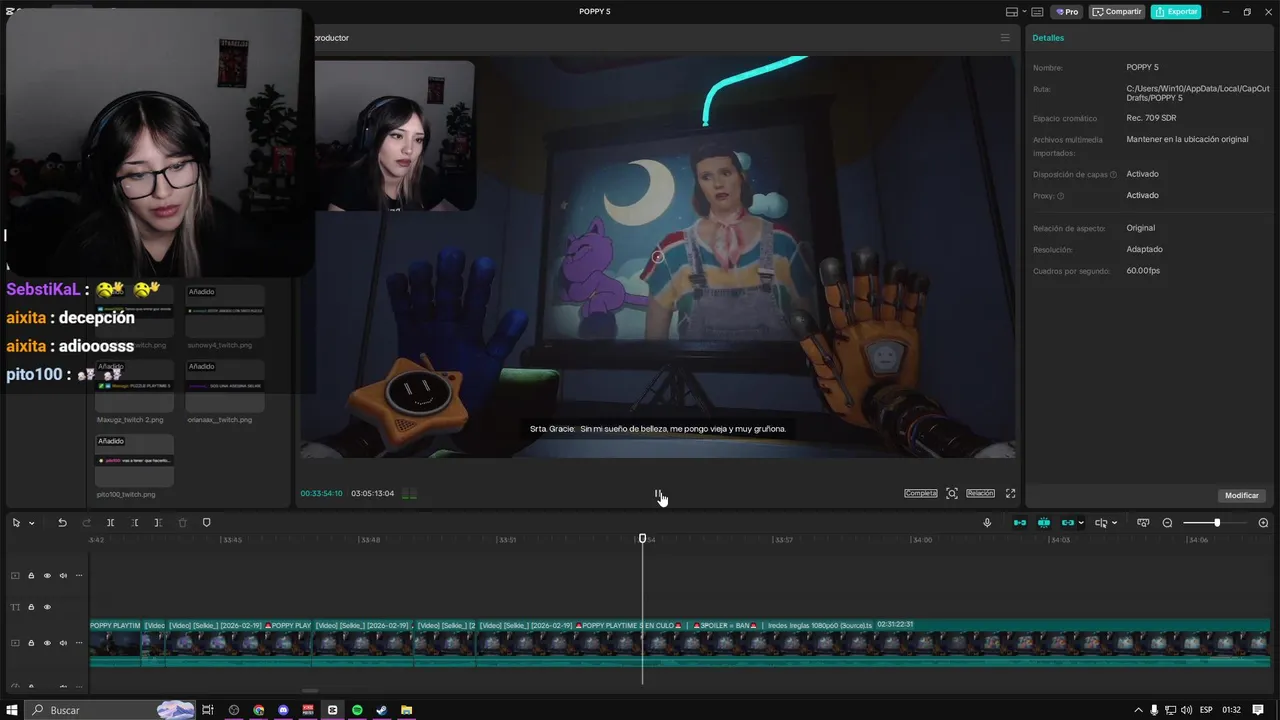Click the timeline cover preview icon
The image size is (1280, 720).
point(1143,523)
